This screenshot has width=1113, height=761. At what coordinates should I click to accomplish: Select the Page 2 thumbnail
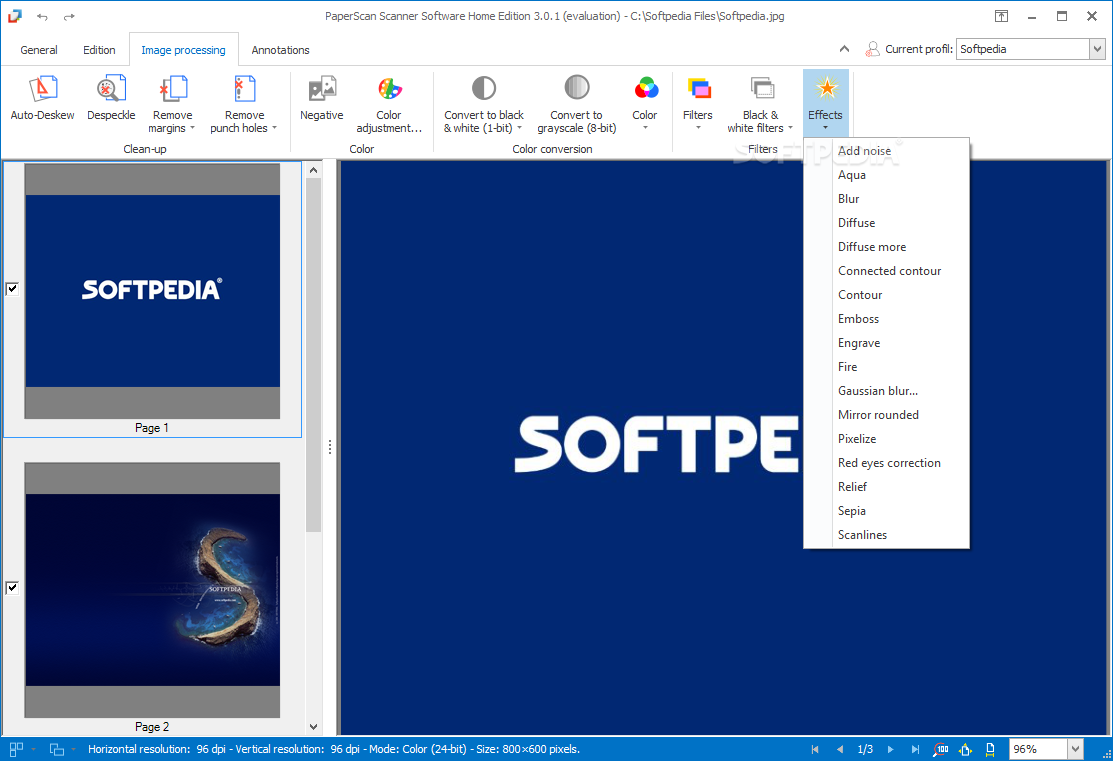click(152, 590)
